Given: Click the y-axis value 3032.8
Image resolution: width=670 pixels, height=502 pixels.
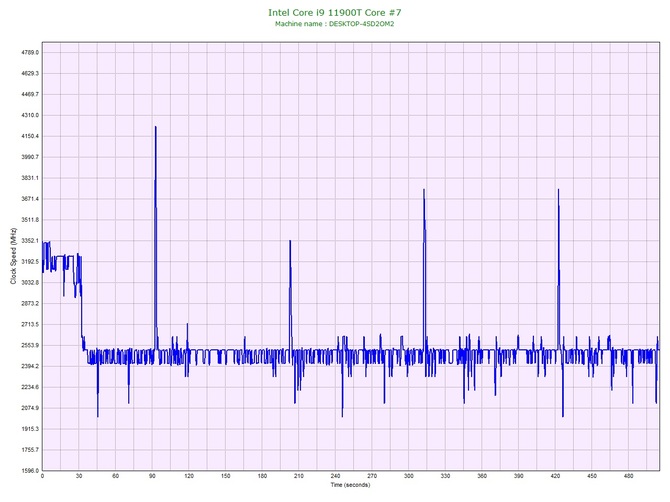Looking at the screenshot, I should click(30, 283).
